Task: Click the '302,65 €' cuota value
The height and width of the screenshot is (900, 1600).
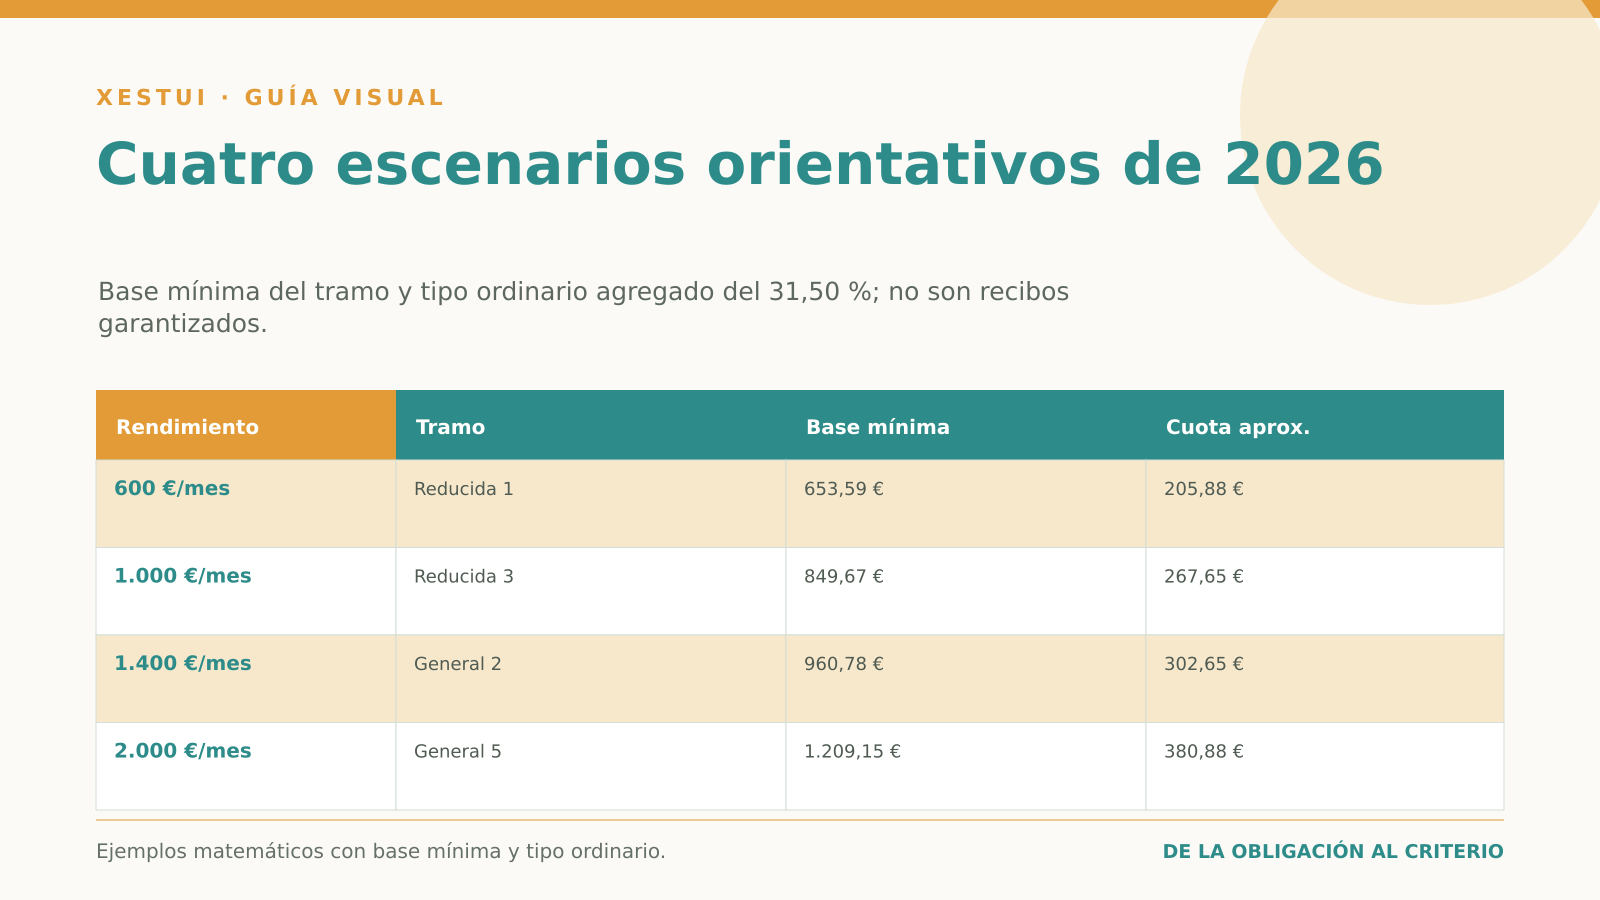Action: coord(1204,664)
